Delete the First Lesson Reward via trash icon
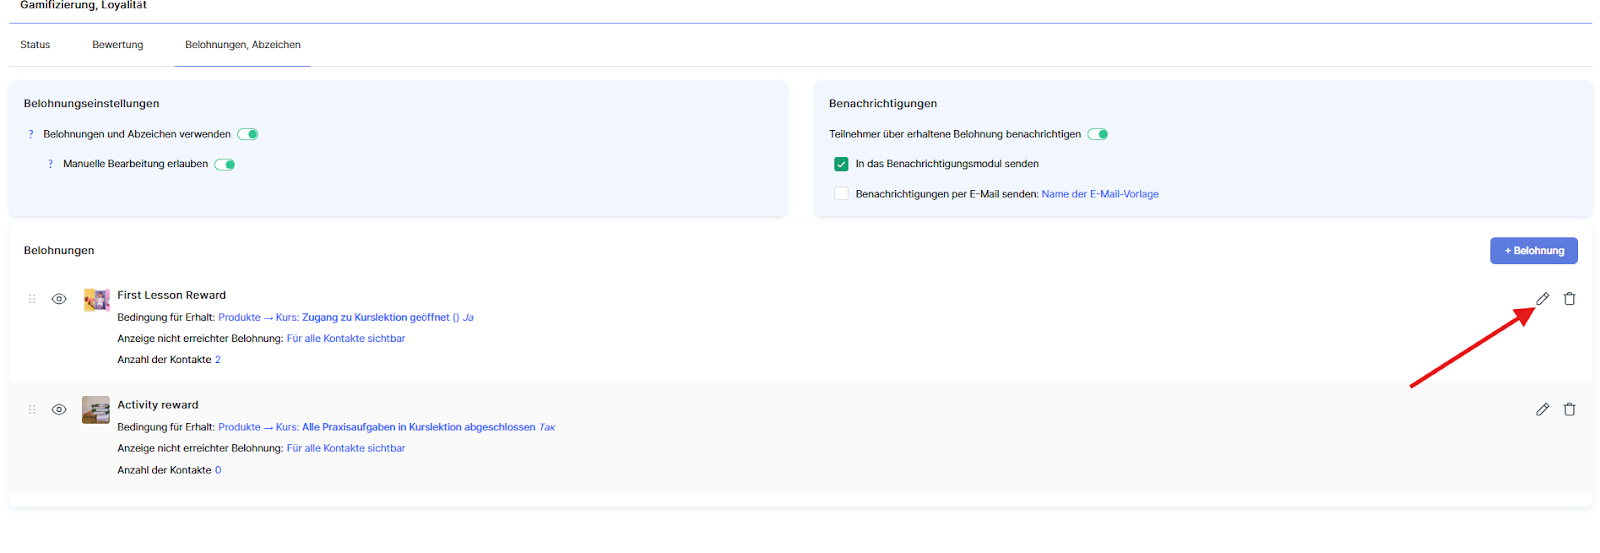The width and height of the screenshot is (1600, 553). tap(1569, 299)
